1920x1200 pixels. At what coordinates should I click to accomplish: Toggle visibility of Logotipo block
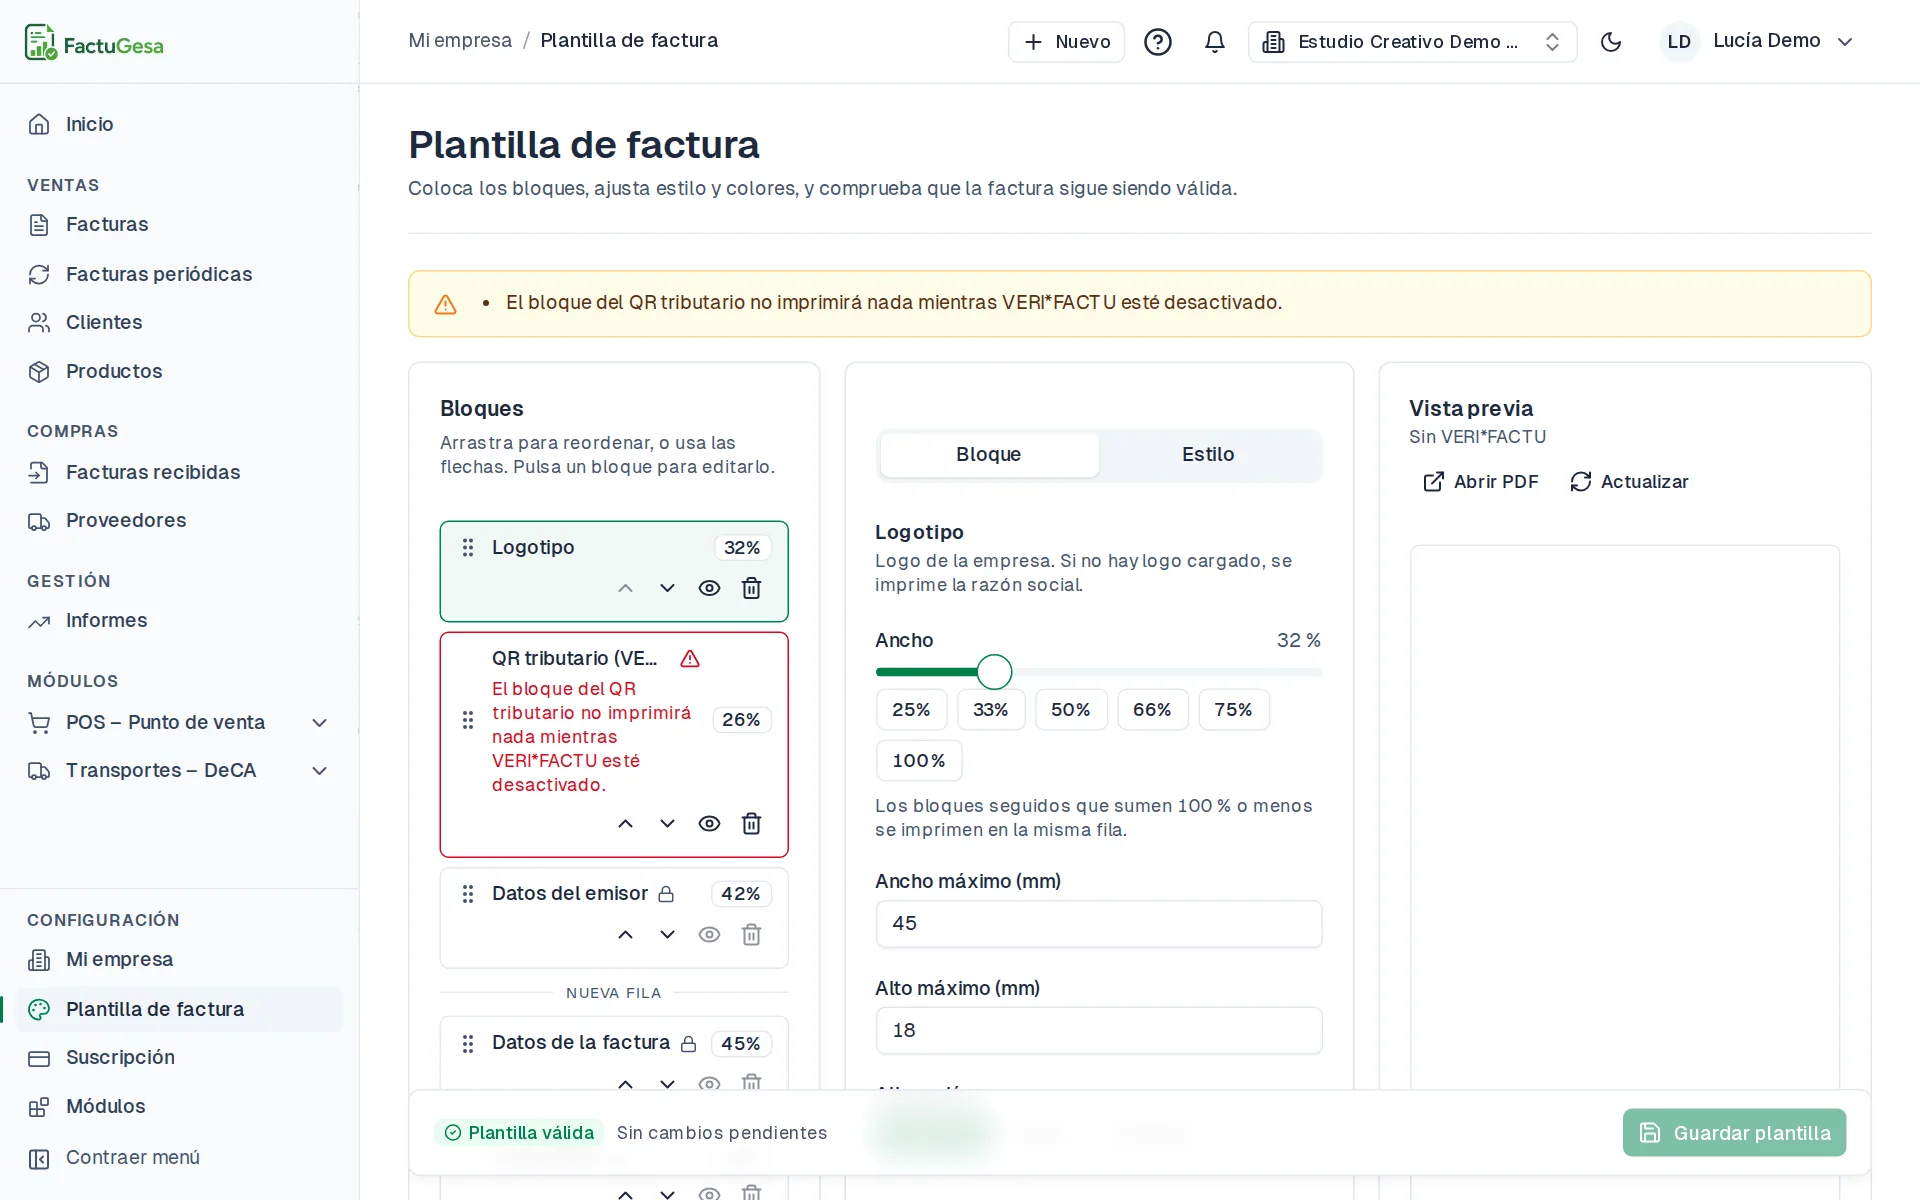709,588
